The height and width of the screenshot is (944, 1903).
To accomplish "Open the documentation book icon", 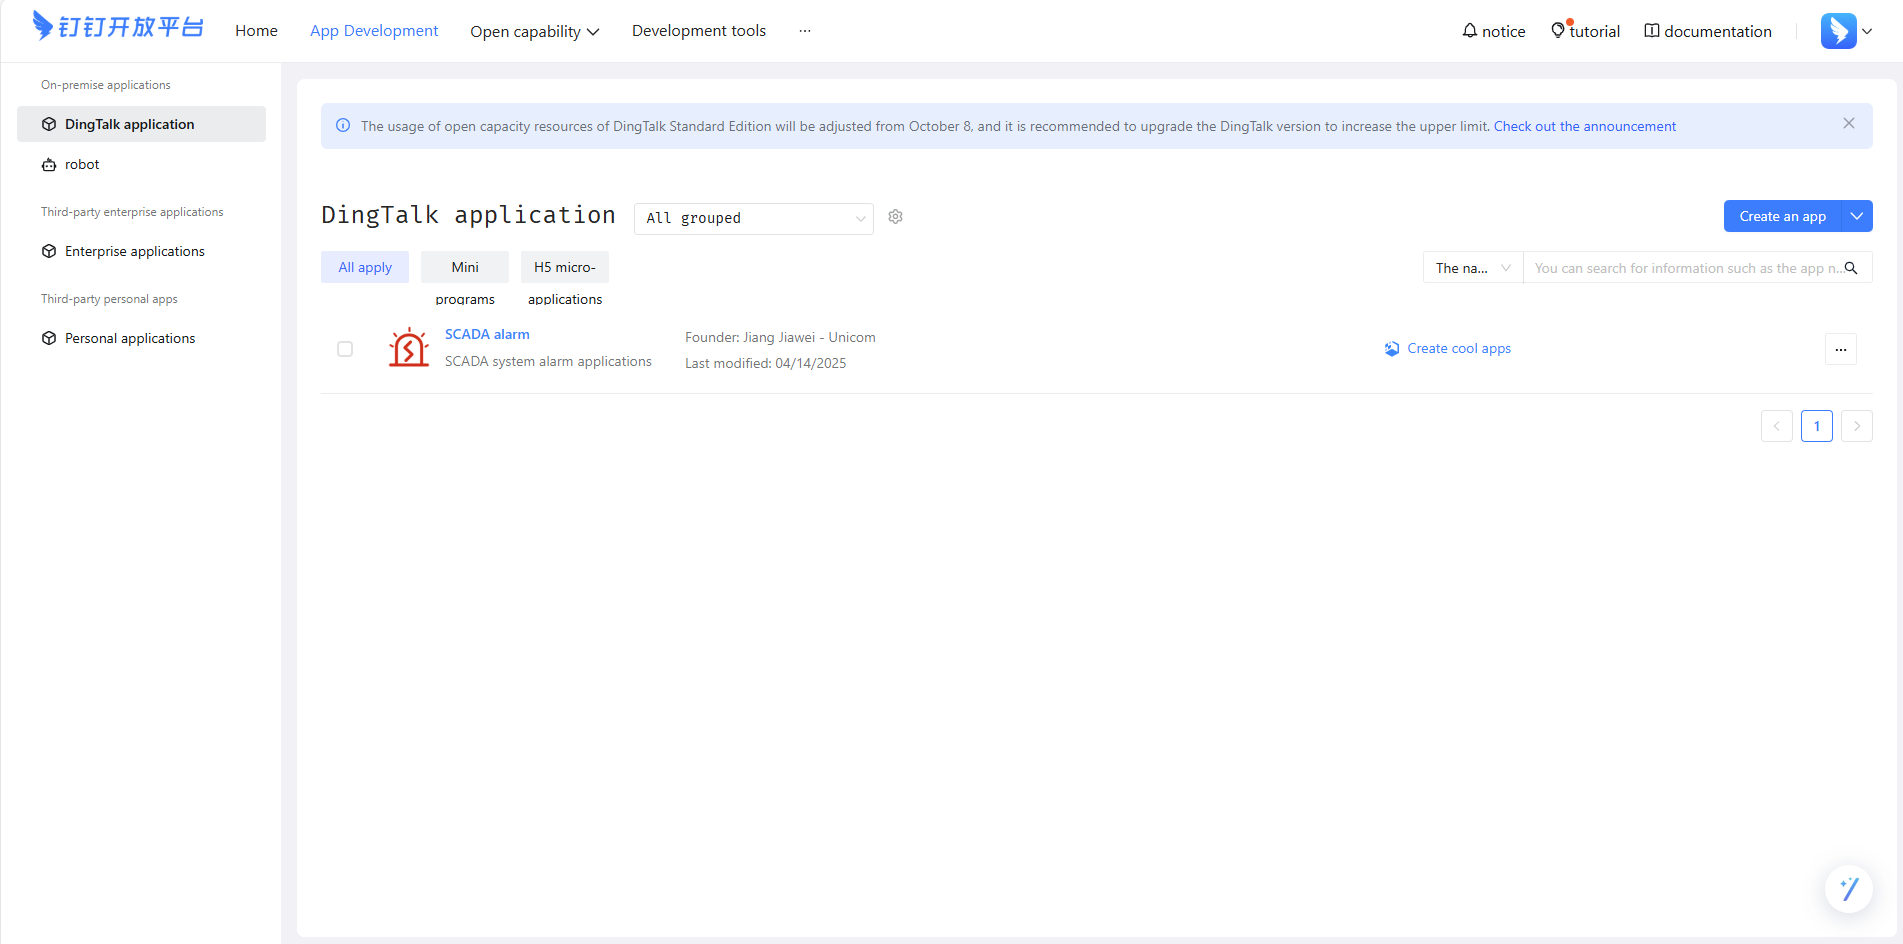I will click(x=1652, y=31).
